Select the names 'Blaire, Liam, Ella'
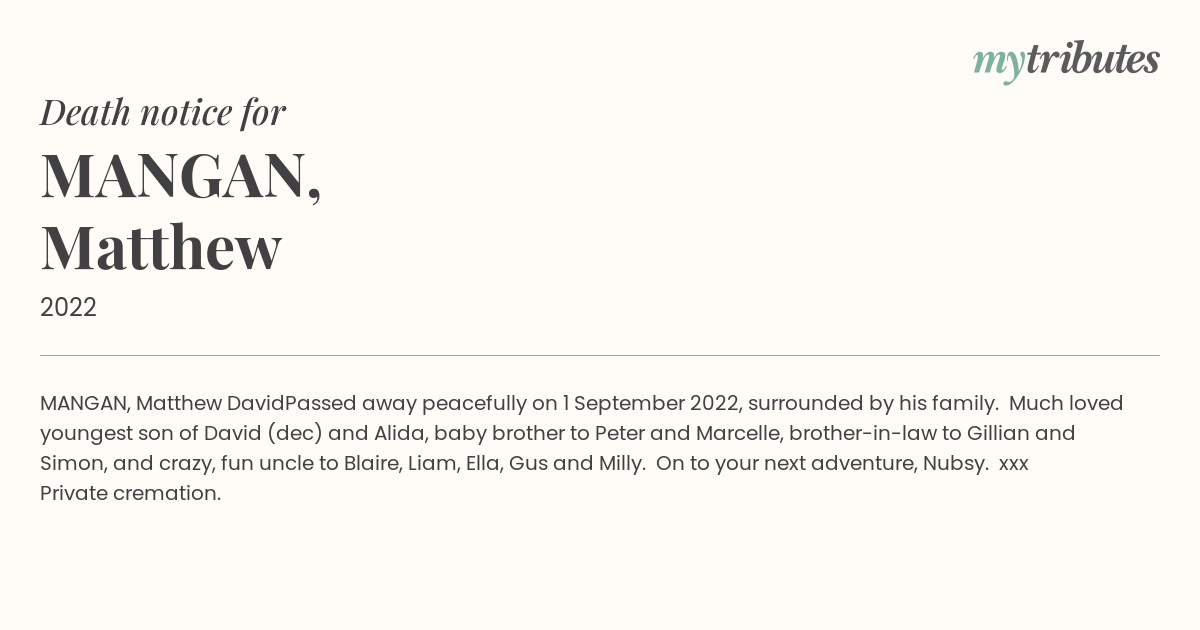This screenshot has height=630, width=1200. pos(422,463)
